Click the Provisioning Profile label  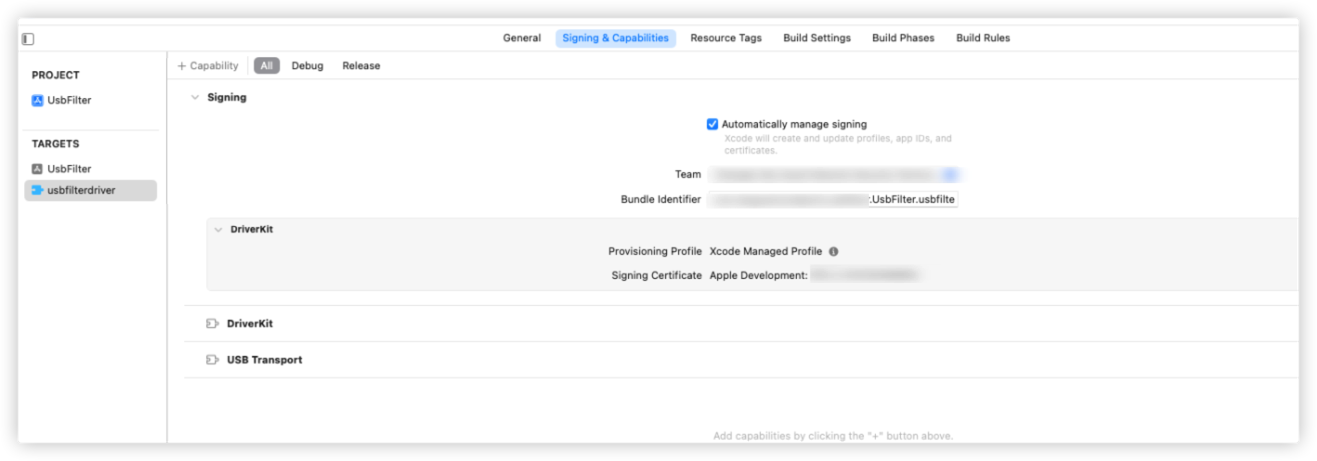tap(655, 252)
